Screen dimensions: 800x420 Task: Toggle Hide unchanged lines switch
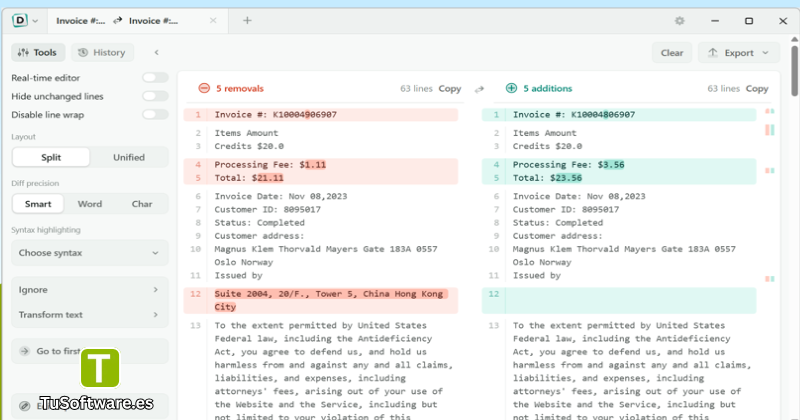click(155, 96)
